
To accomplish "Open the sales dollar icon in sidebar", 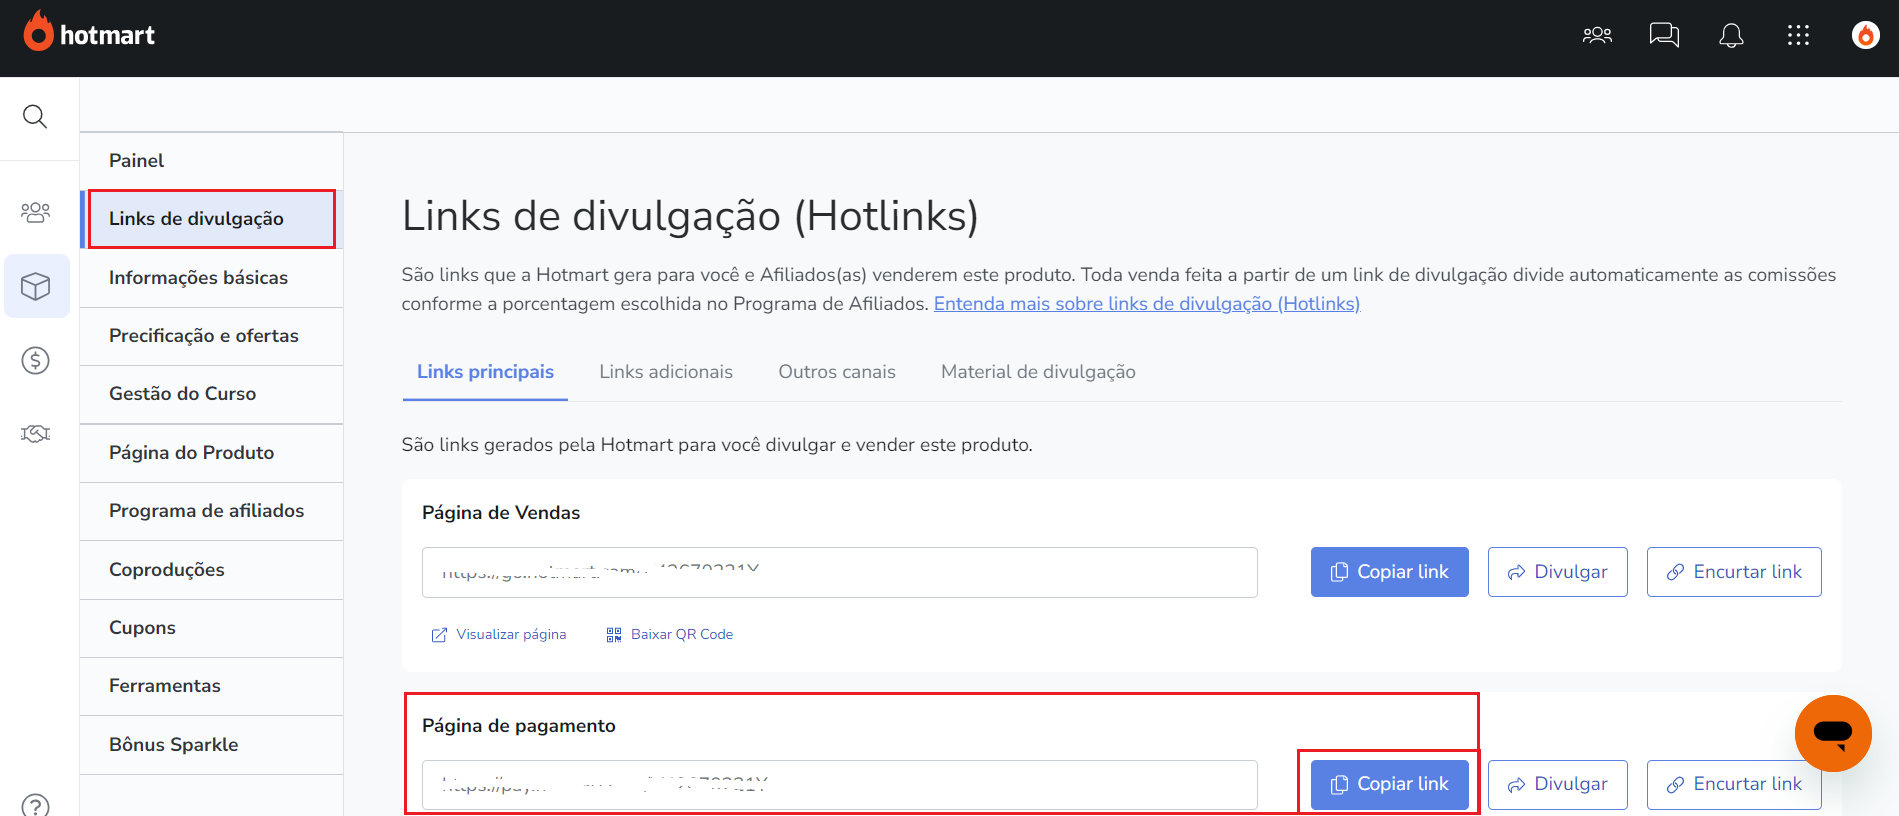I will tap(36, 360).
